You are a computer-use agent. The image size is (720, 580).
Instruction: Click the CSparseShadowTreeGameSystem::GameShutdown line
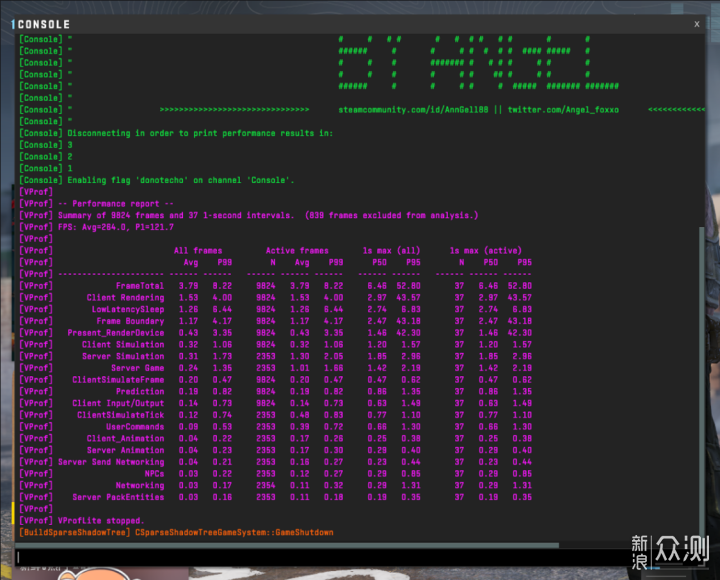point(234,533)
